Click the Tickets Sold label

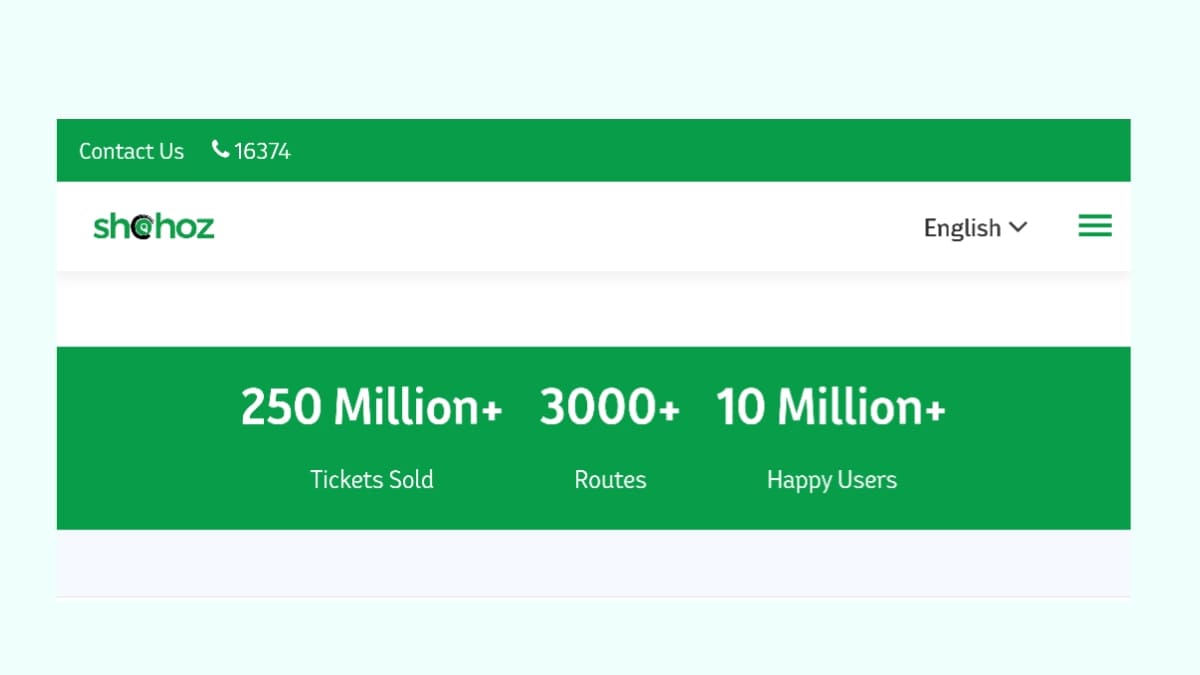pyautogui.click(x=371, y=480)
